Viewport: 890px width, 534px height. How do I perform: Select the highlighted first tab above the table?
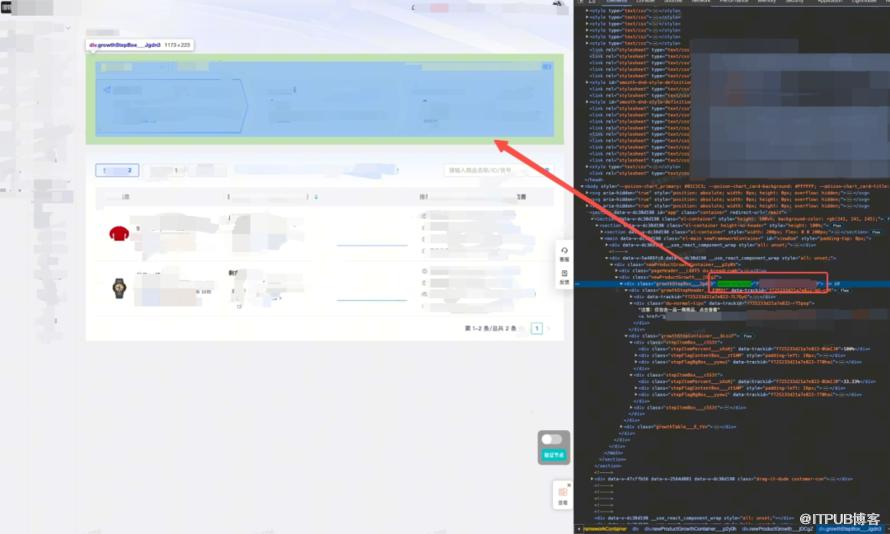[117, 170]
